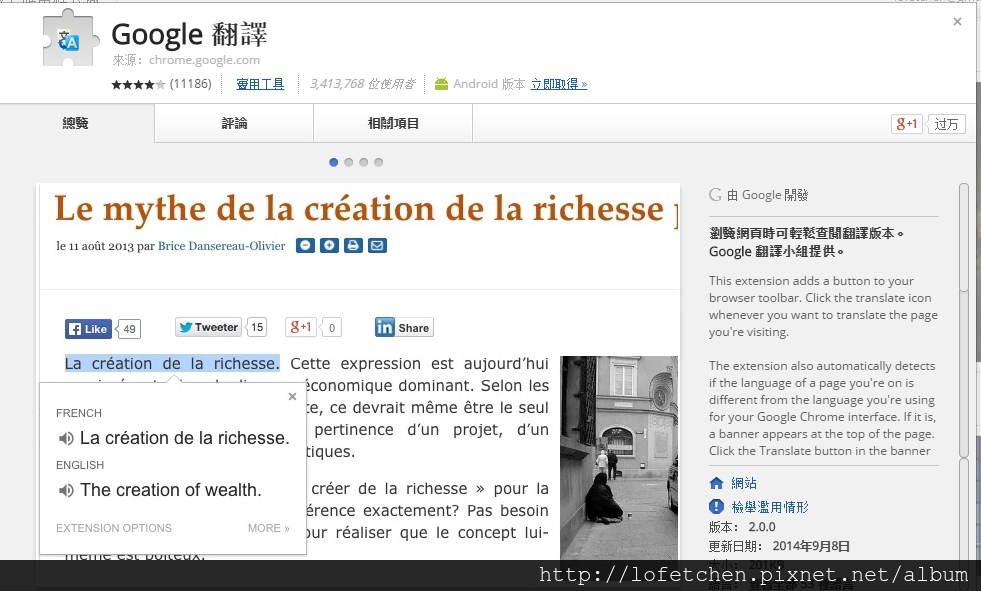Screen dimensions: 981x591
Task: Select the first screenshot carousel dot
Action: pyautogui.click(x=333, y=163)
